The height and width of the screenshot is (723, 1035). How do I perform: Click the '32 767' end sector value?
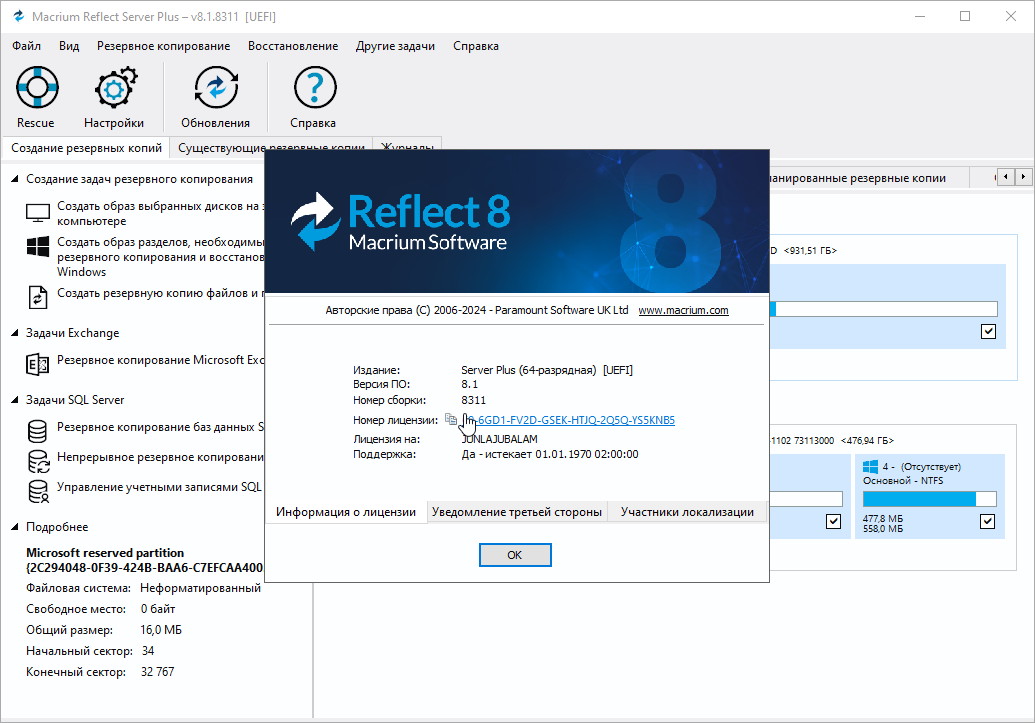(x=157, y=671)
